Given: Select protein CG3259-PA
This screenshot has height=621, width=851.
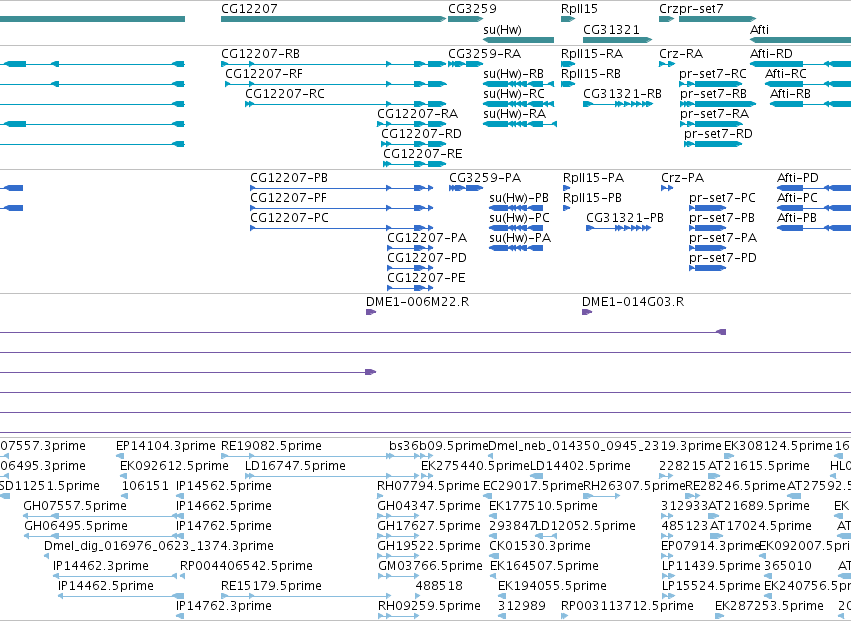Looking at the screenshot, I should click(466, 188).
